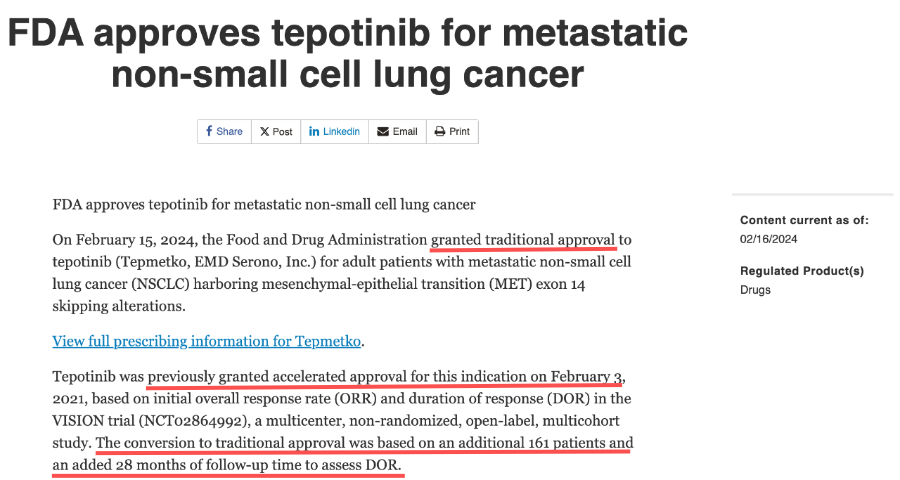Post this article on X
Viewport: 900px width, 480px height.
tap(276, 131)
